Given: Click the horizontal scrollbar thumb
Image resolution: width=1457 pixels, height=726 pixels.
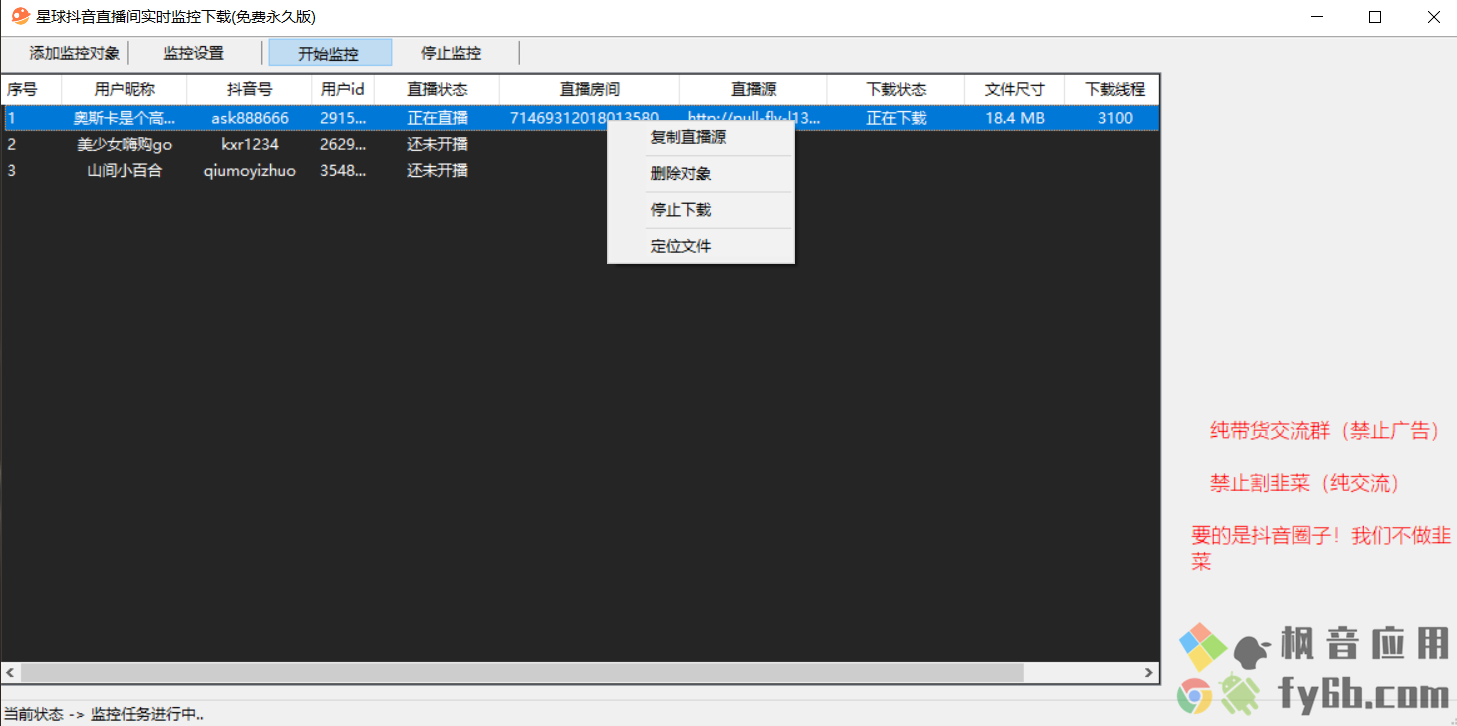Looking at the screenshot, I should tap(522, 673).
